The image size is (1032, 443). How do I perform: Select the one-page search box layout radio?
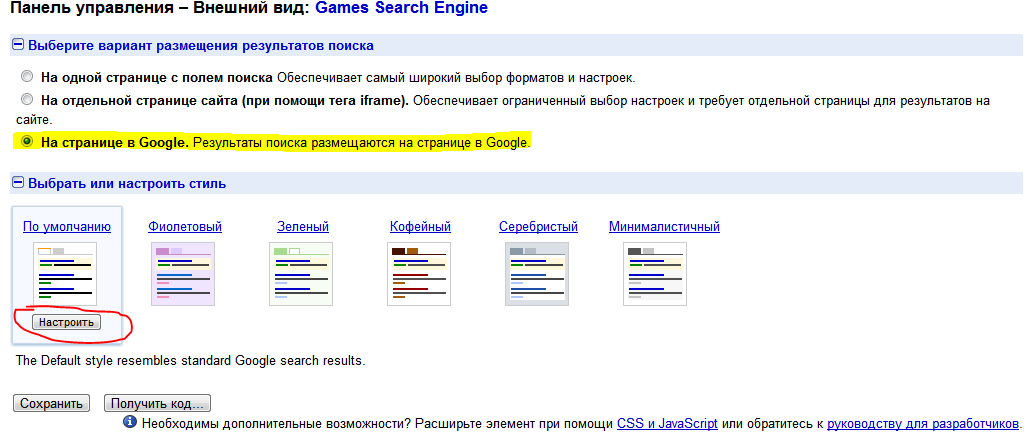coord(26,78)
